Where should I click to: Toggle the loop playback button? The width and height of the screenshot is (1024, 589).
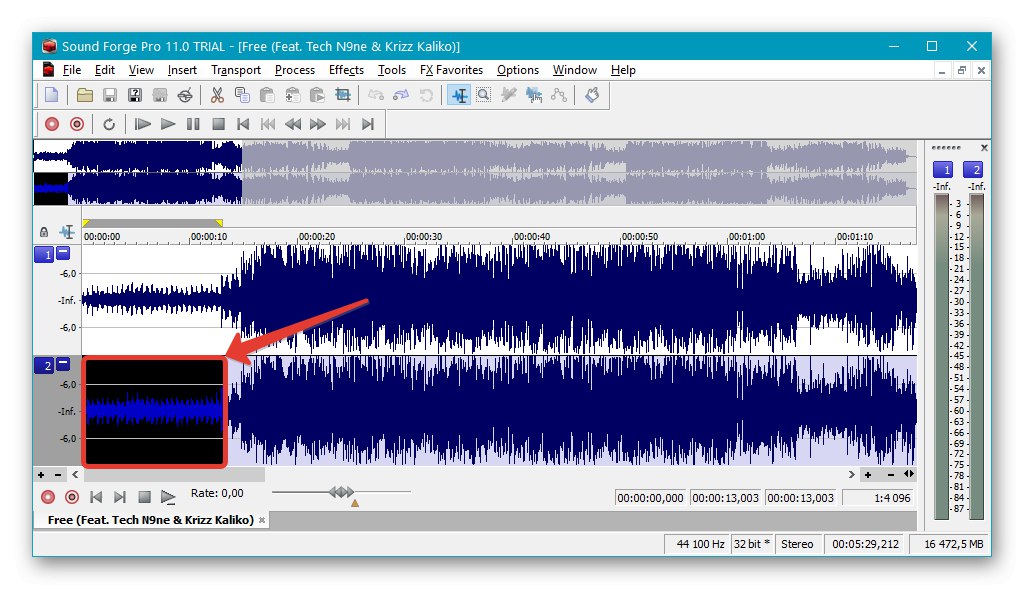(109, 124)
